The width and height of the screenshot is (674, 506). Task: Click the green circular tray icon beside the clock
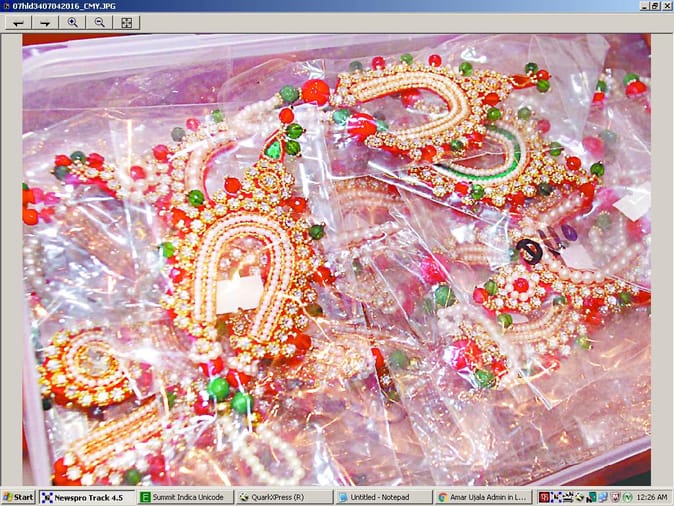[627, 497]
